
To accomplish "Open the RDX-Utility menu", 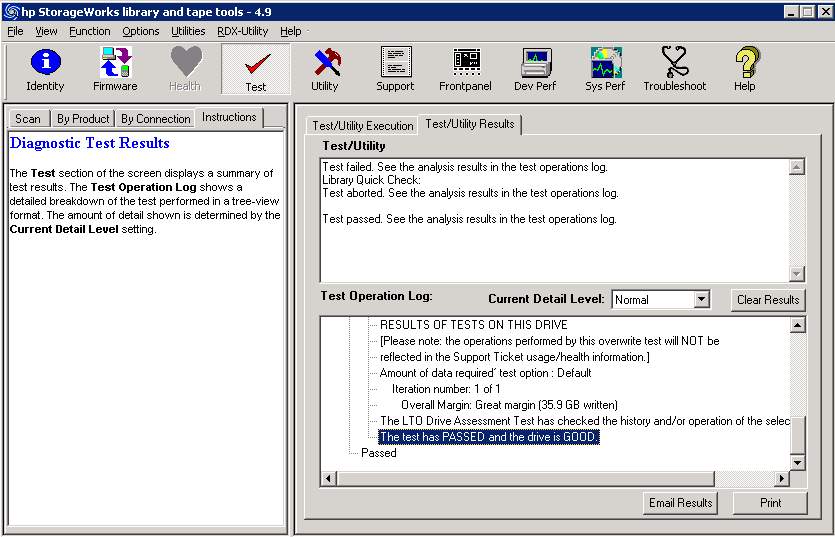I will point(242,31).
